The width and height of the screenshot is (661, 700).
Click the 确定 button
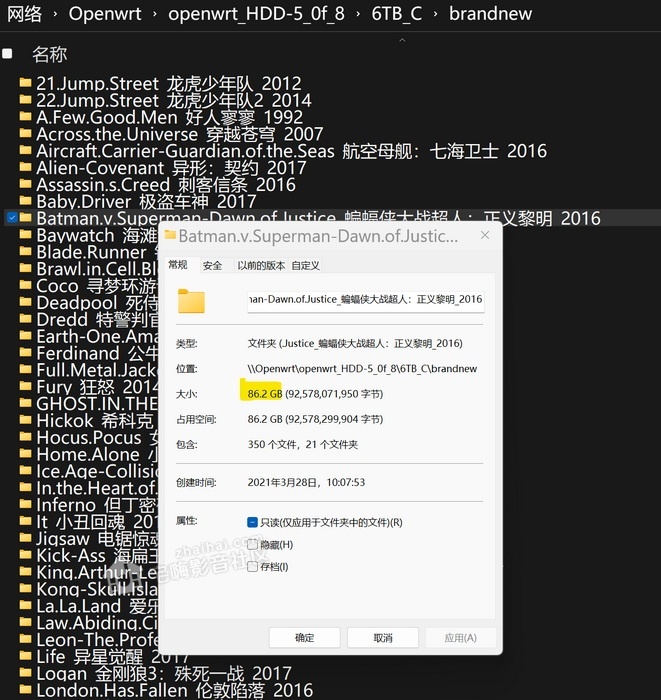[x=304, y=638]
